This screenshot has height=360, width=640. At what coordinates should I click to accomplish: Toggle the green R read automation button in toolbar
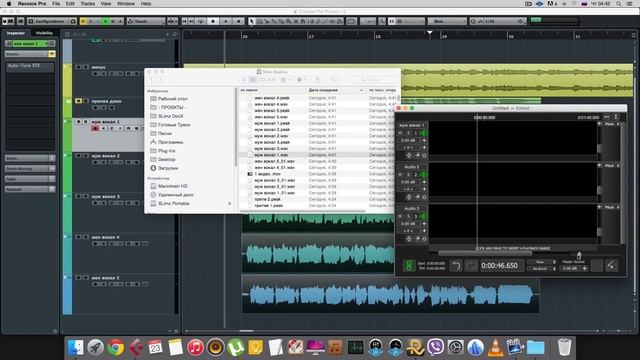tap(106, 21)
